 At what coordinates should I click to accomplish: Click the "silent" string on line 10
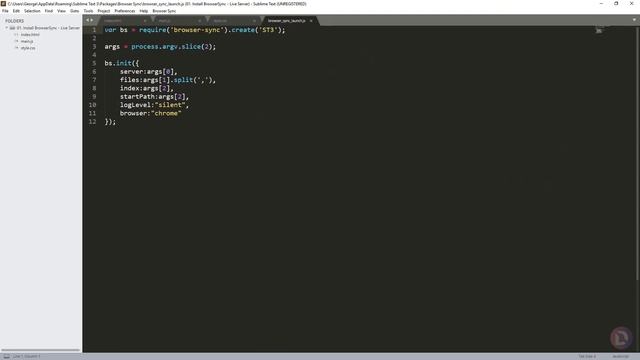pos(170,105)
